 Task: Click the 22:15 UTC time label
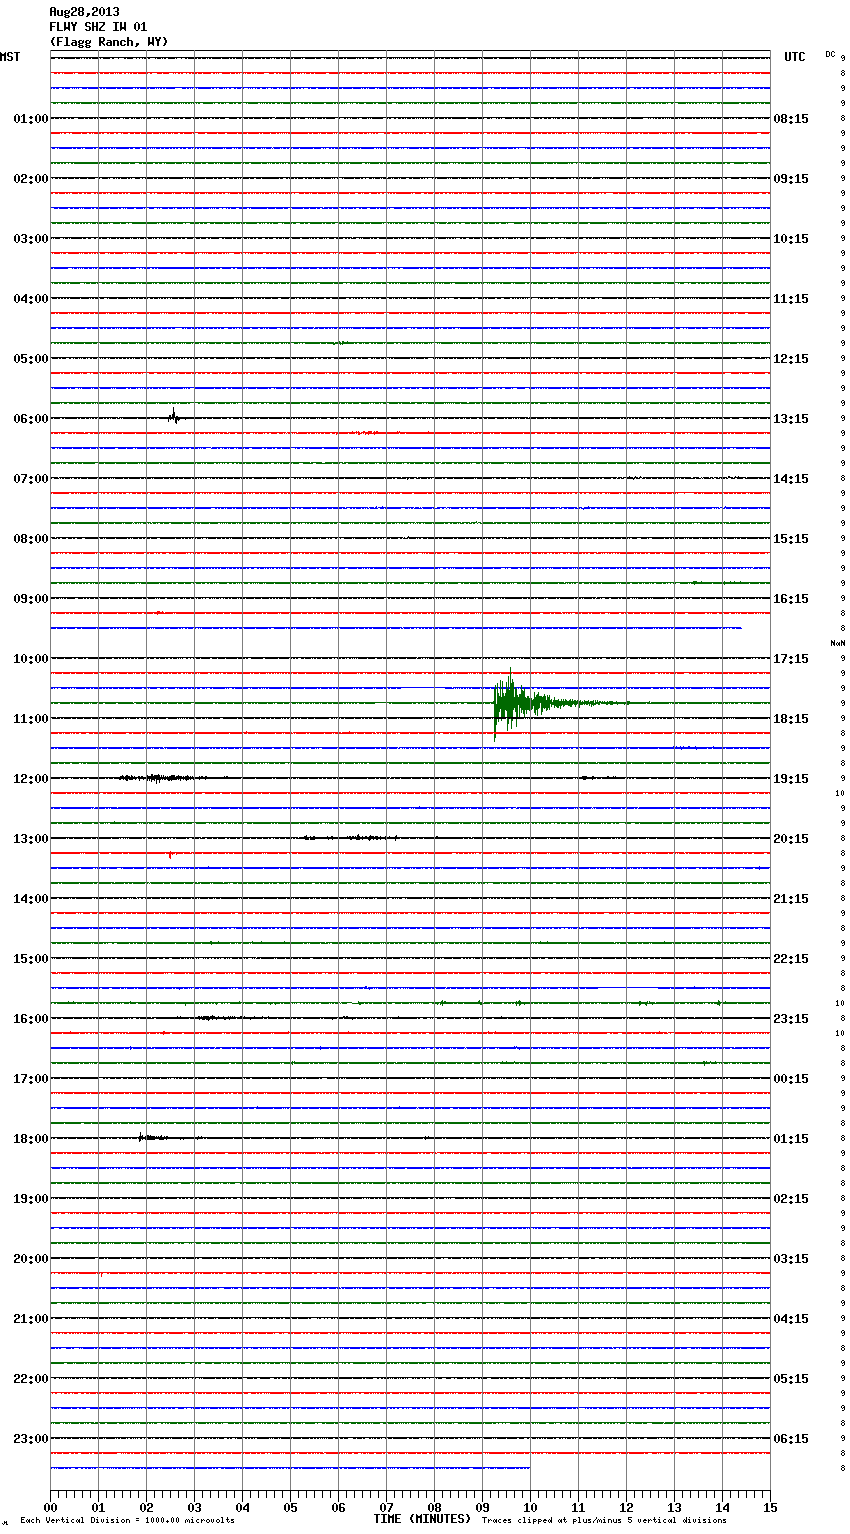(x=791, y=959)
